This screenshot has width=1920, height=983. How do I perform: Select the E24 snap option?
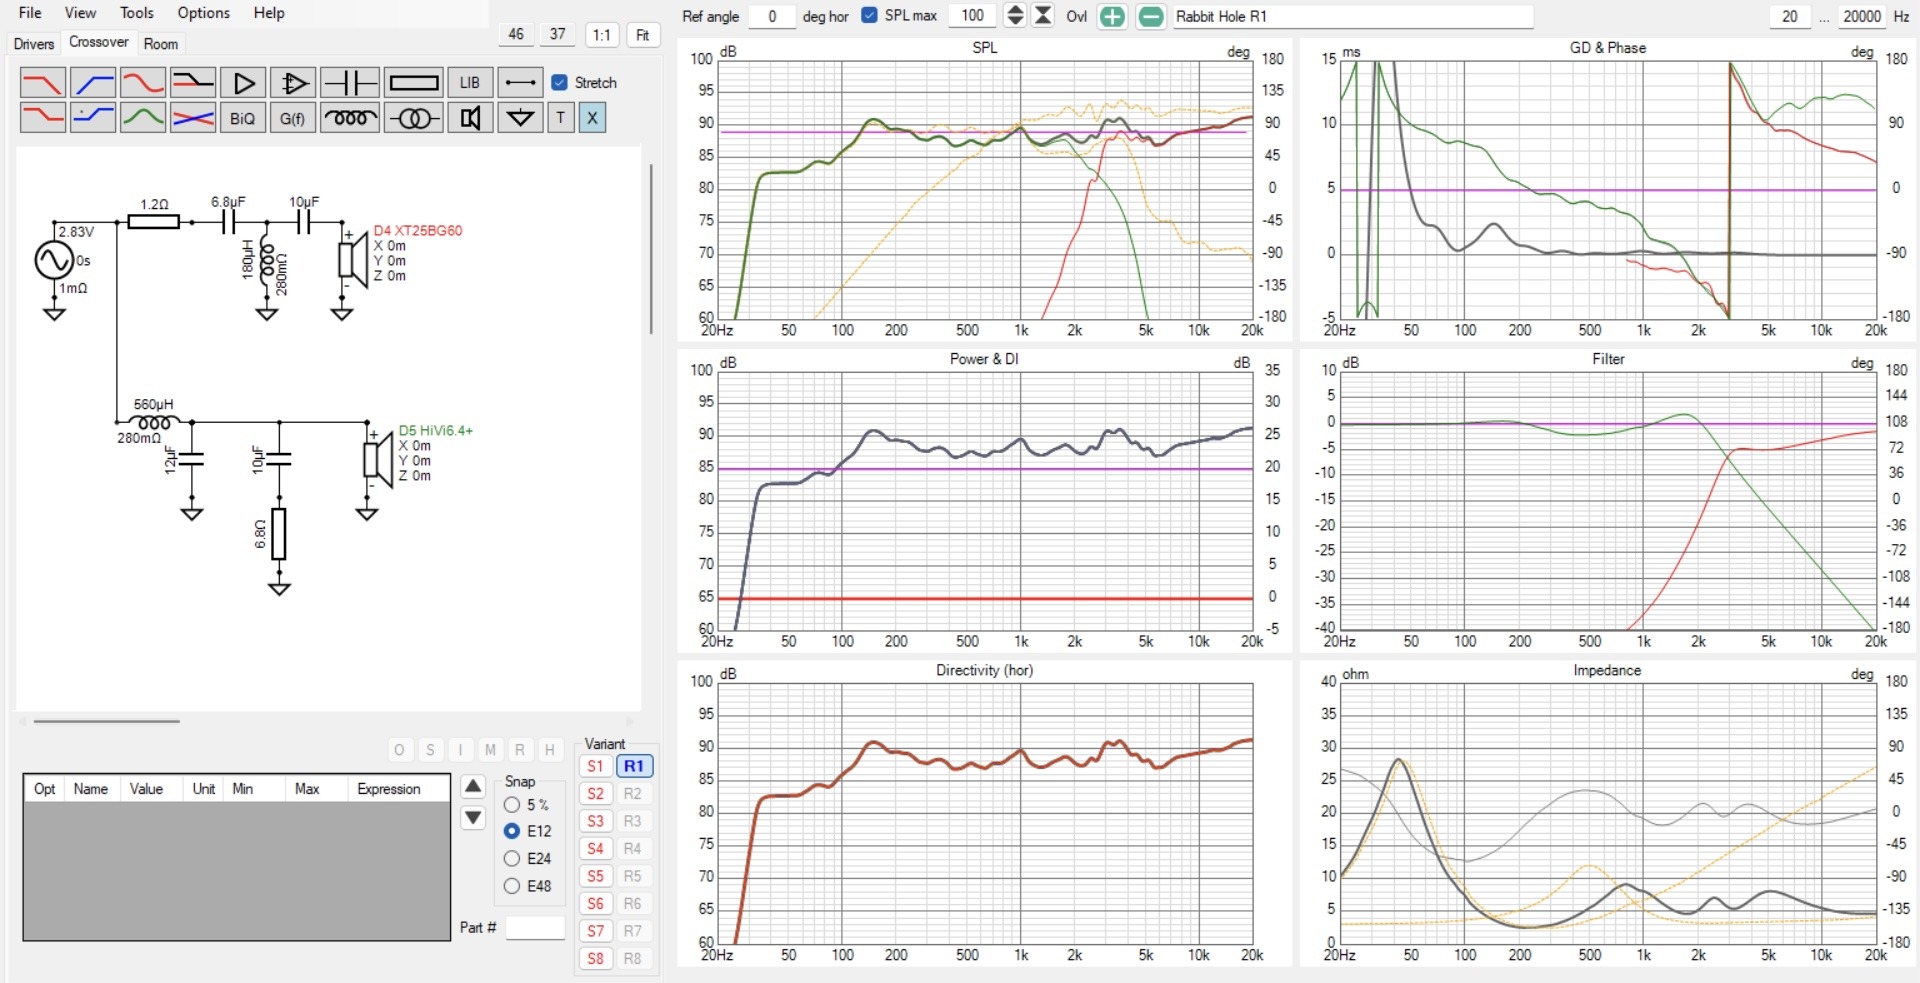[512, 859]
